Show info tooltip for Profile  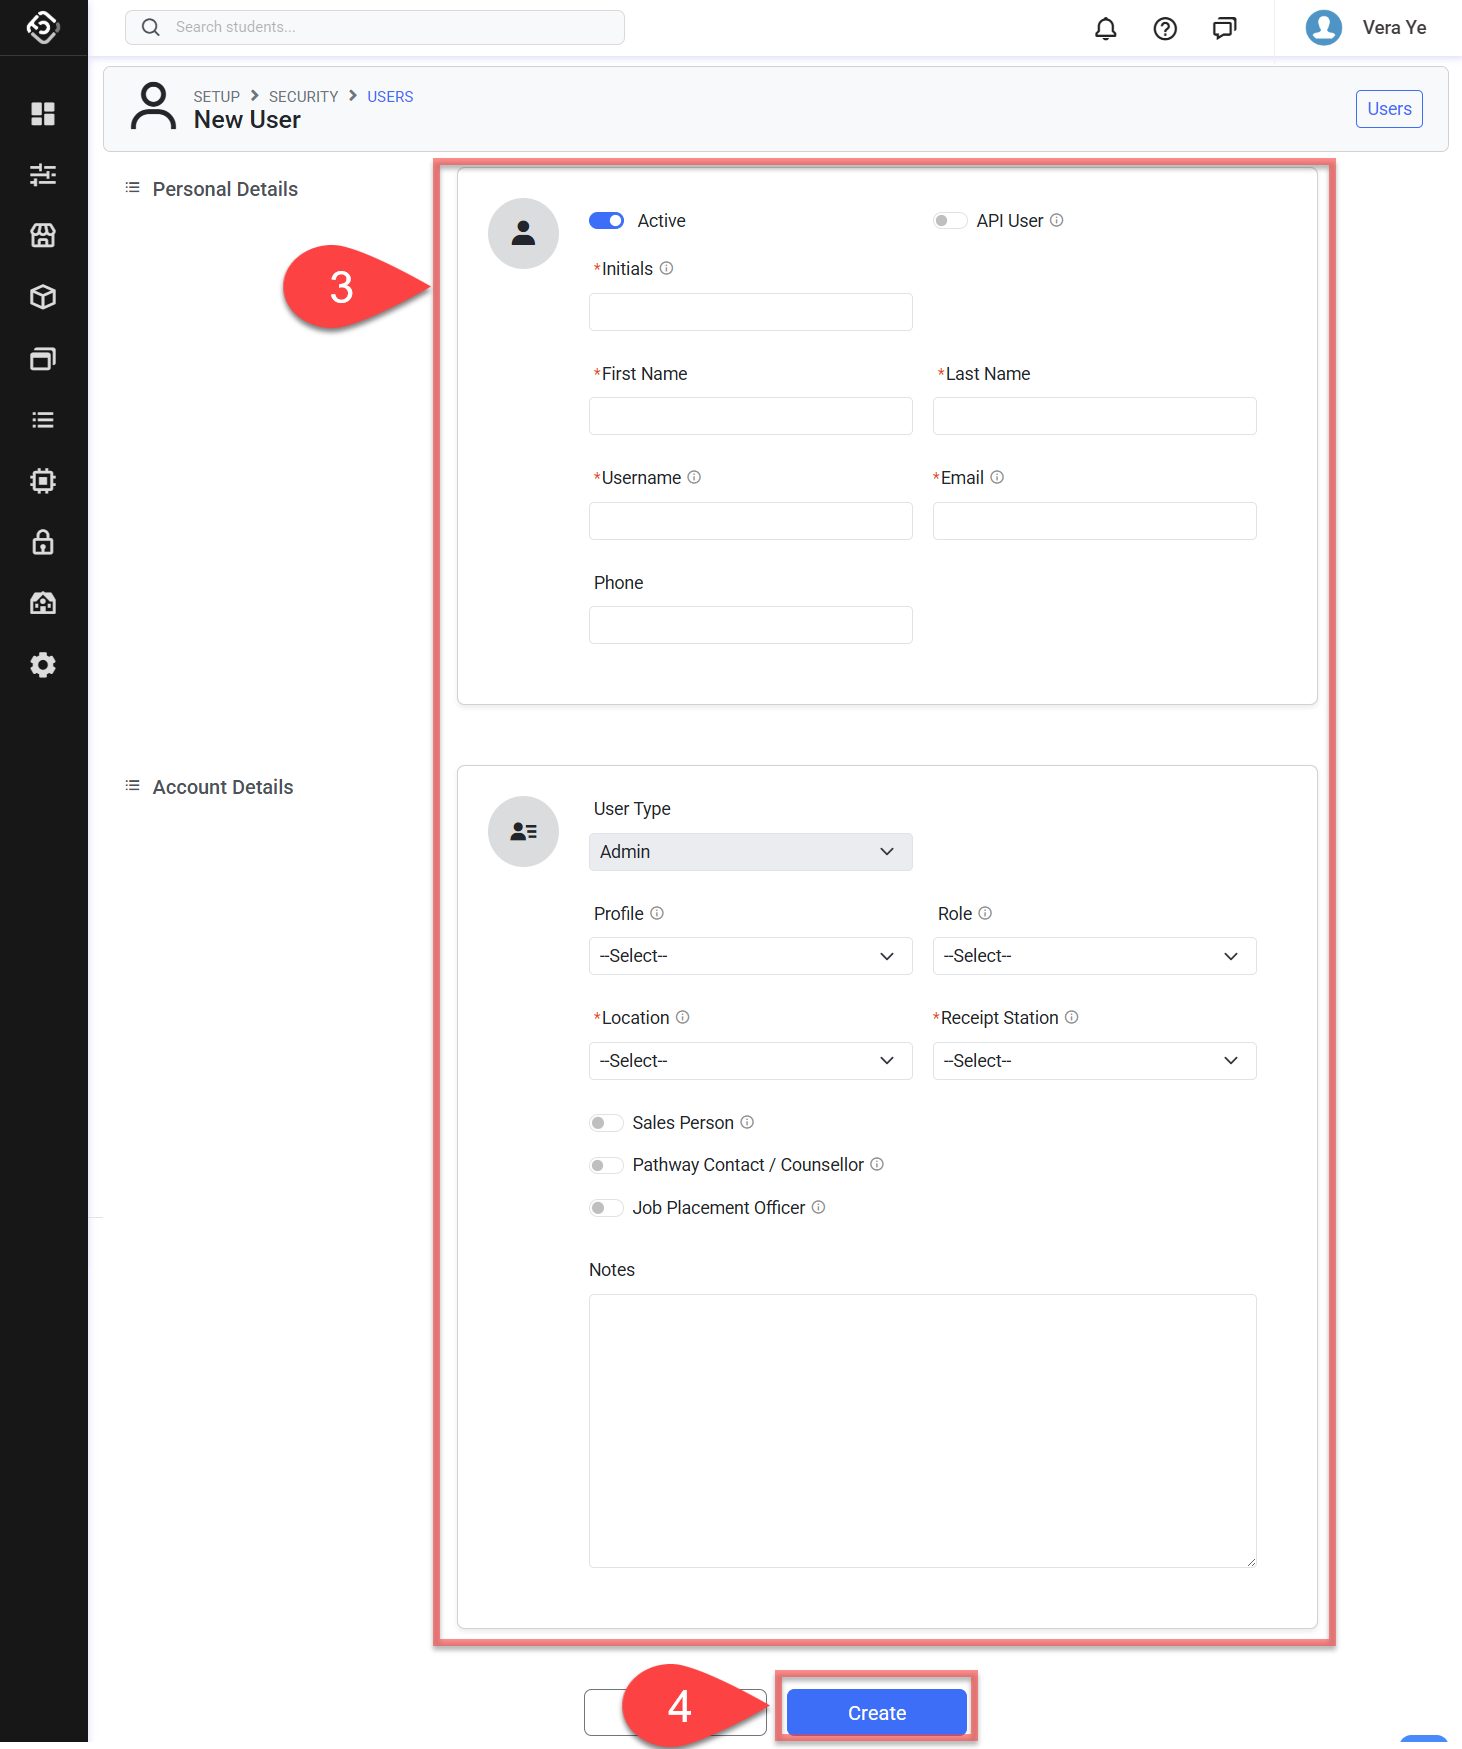[657, 913]
